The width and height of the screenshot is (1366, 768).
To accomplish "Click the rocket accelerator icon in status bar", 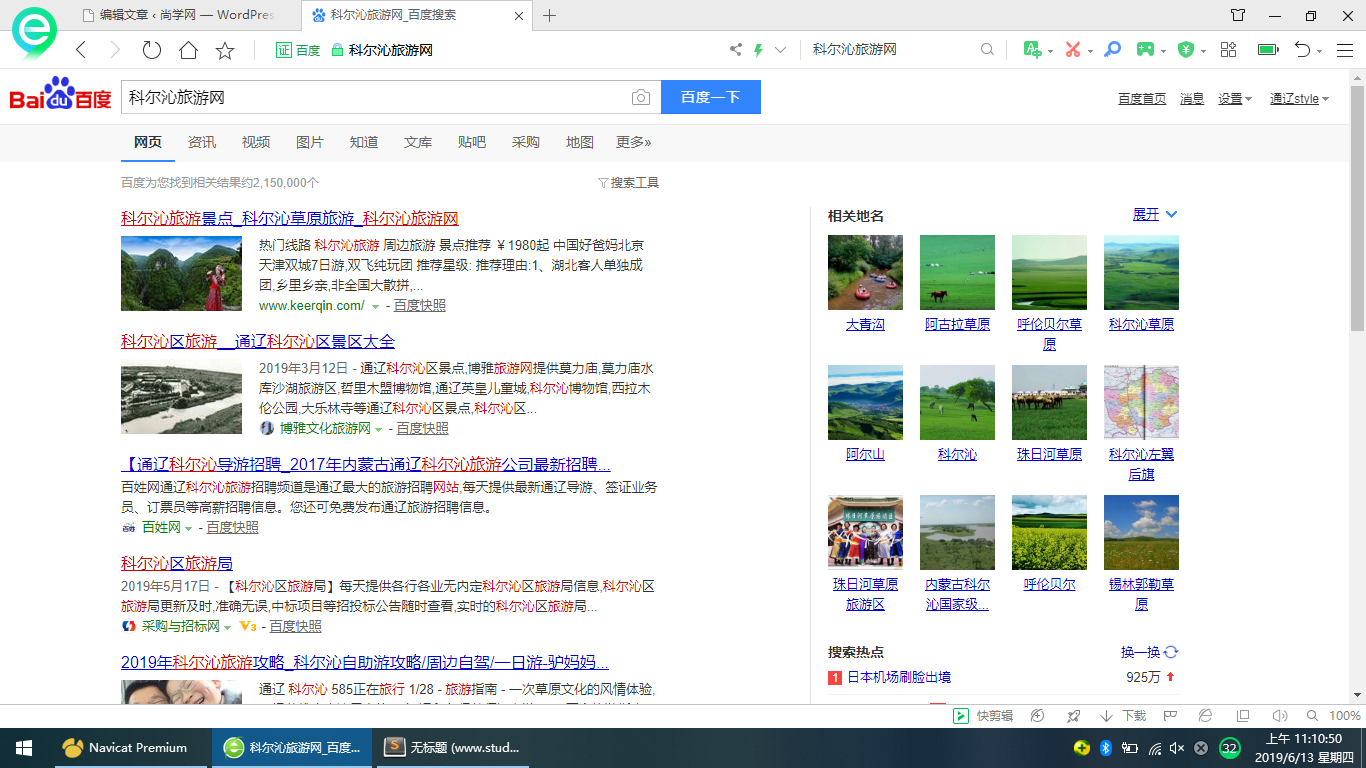I will click(1073, 716).
